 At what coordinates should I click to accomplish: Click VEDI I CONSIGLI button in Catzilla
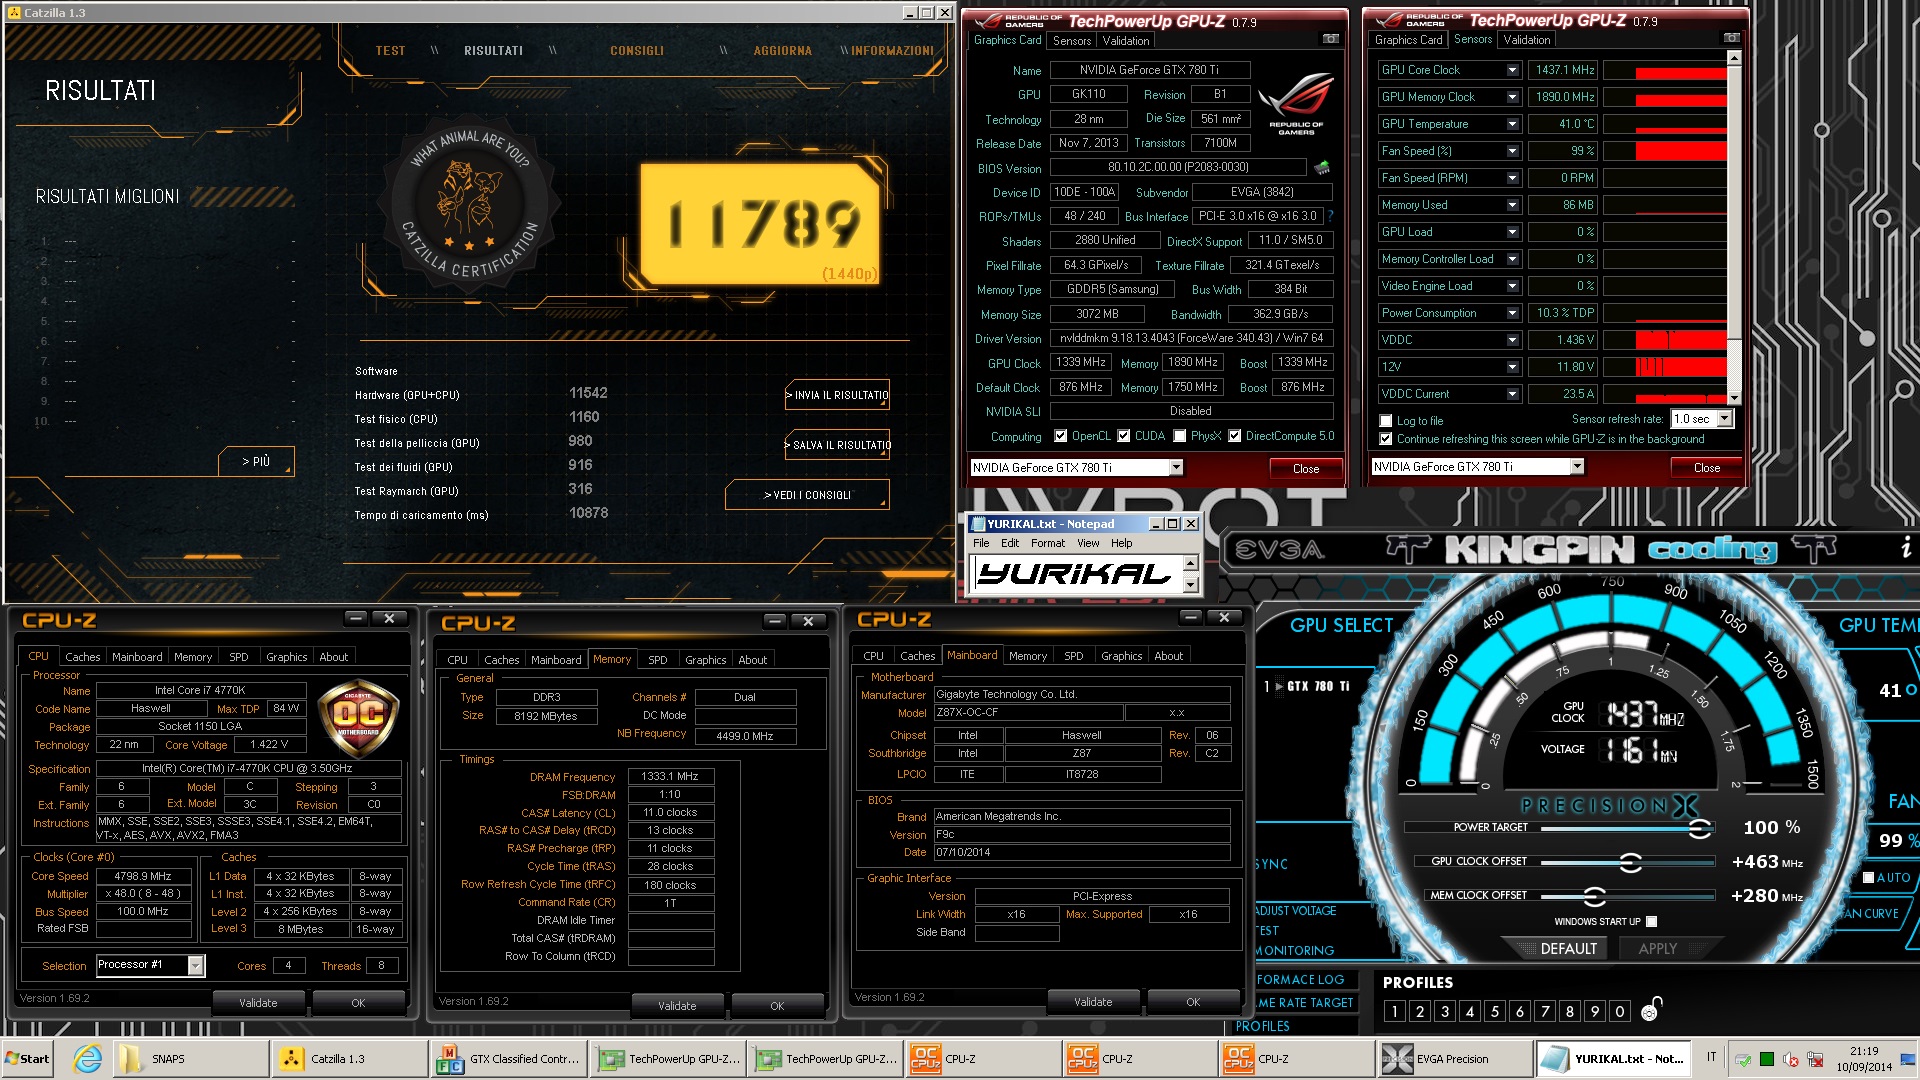(x=807, y=495)
